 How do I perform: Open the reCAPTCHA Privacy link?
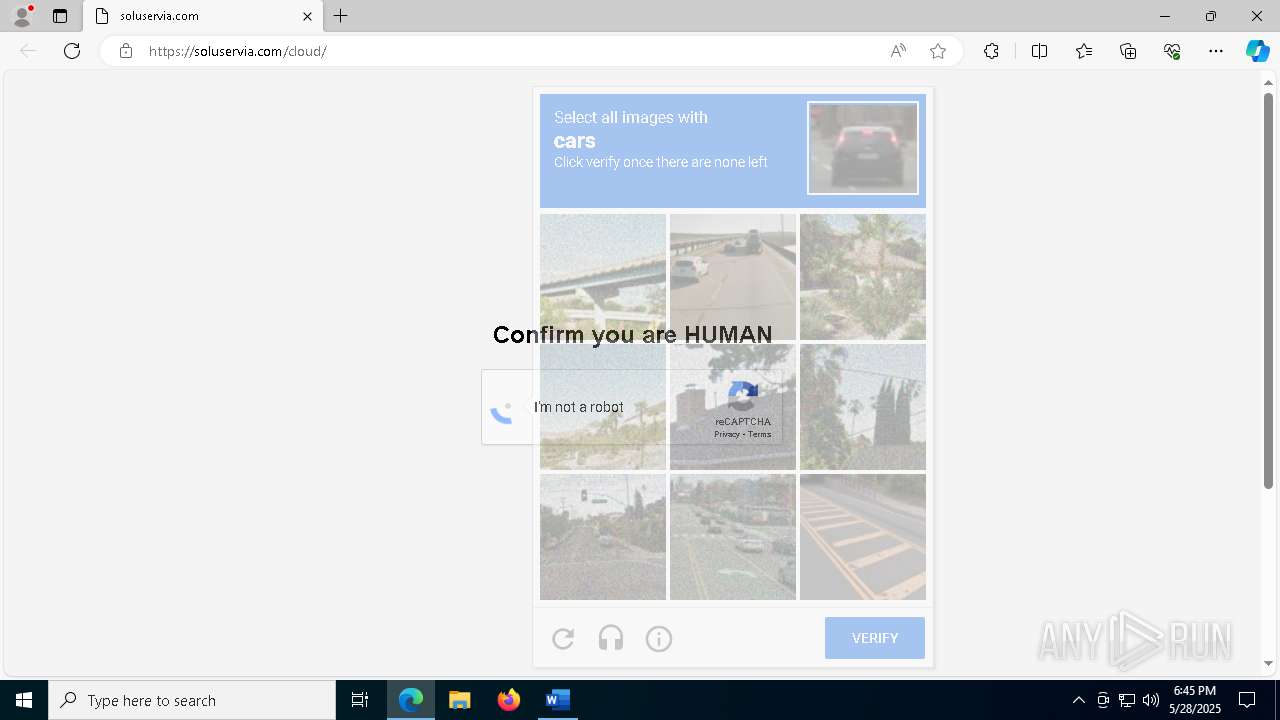pos(726,434)
